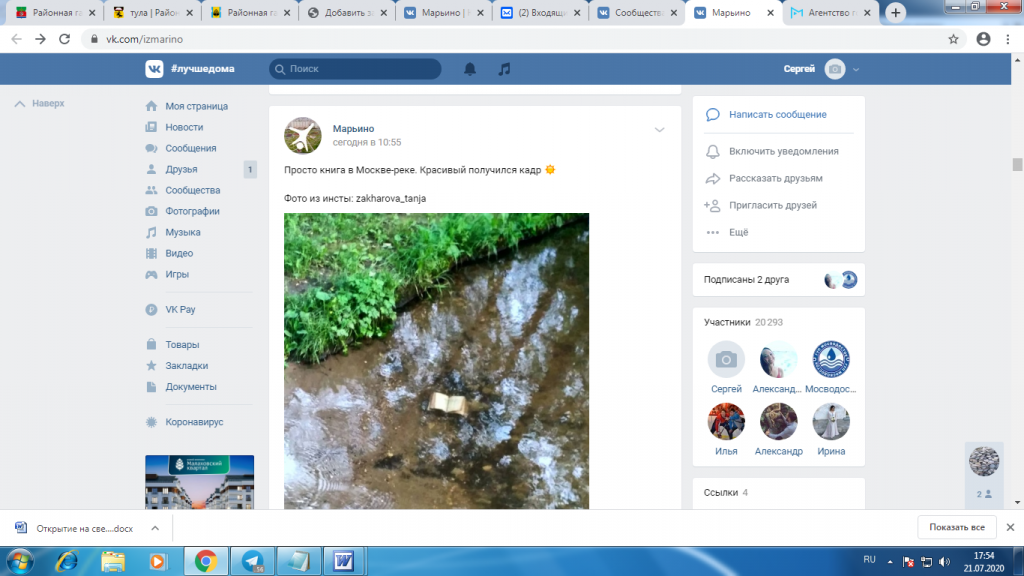Image resolution: width=1024 pixels, height=576 pixels.
Task: Reload the page in Chrome
Action: point(64,39)
